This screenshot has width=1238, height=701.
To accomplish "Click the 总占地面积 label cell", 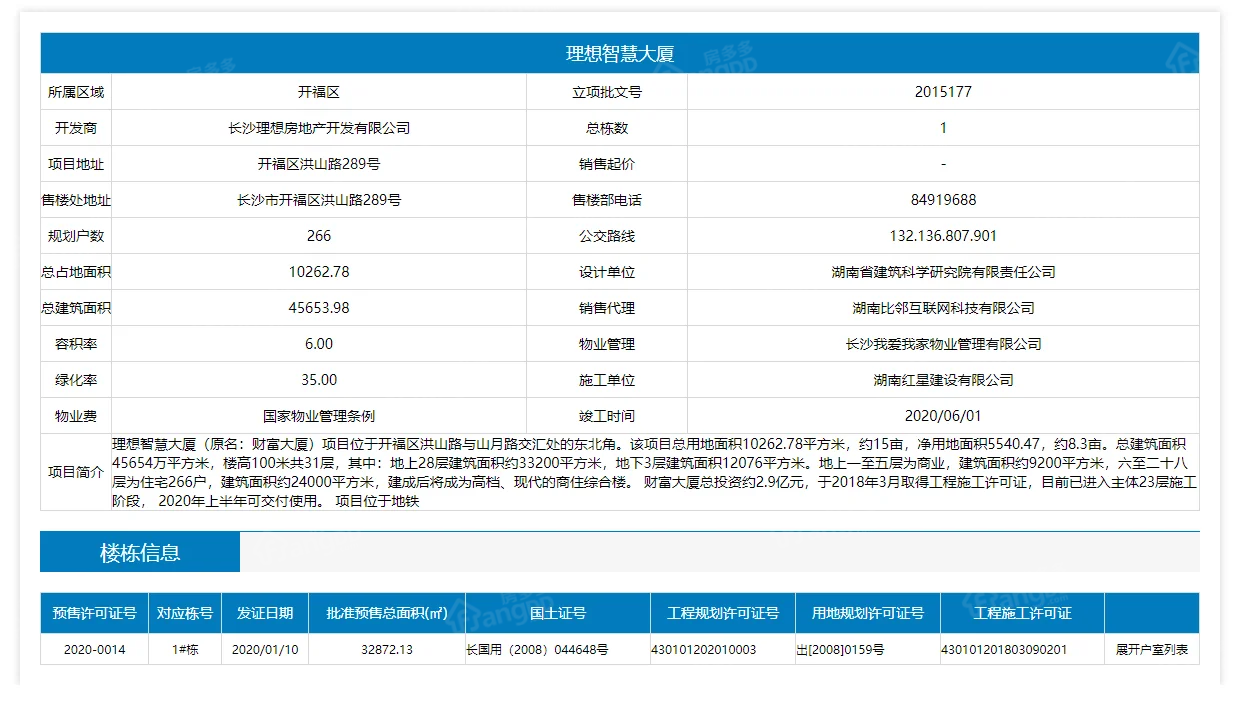I will (76, 272).
